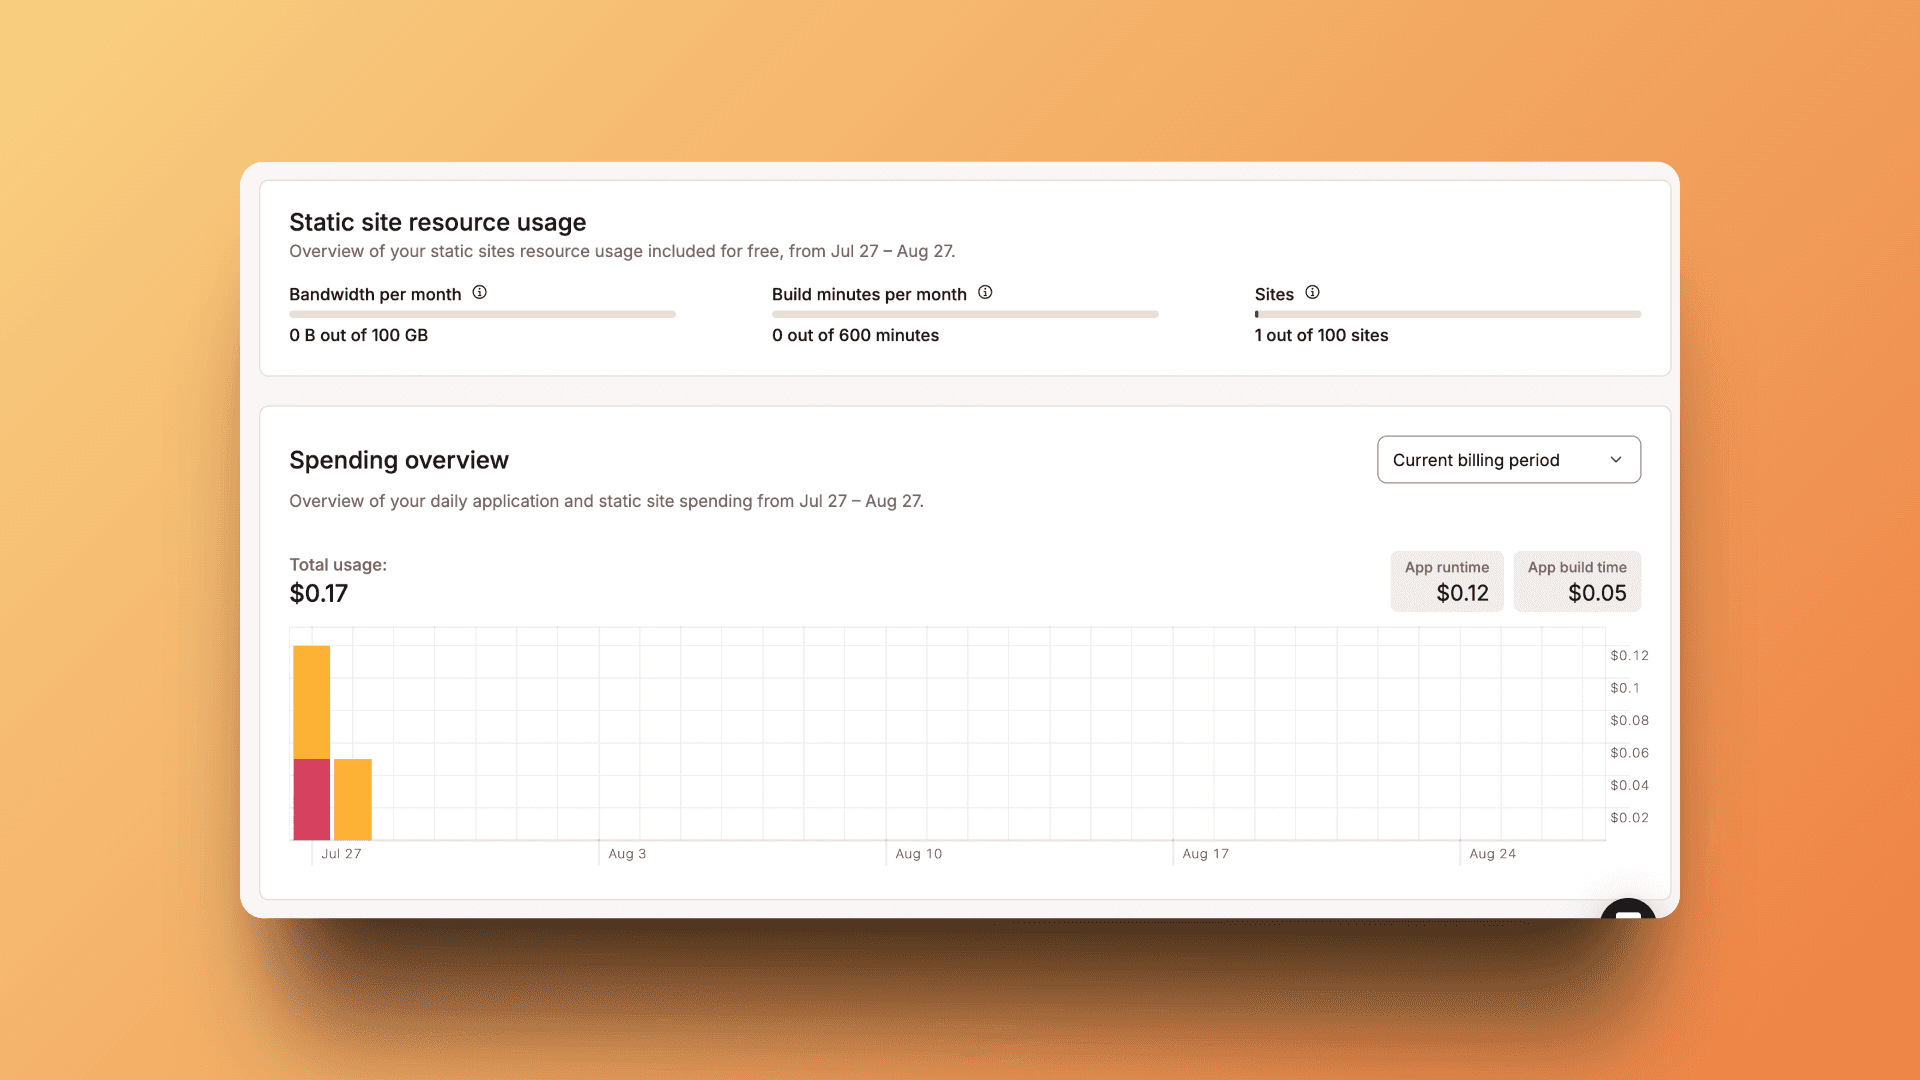The image size is (1920, 1080).
Task: Click the Sites usage progress bar
Action: tap(1448, 314)
